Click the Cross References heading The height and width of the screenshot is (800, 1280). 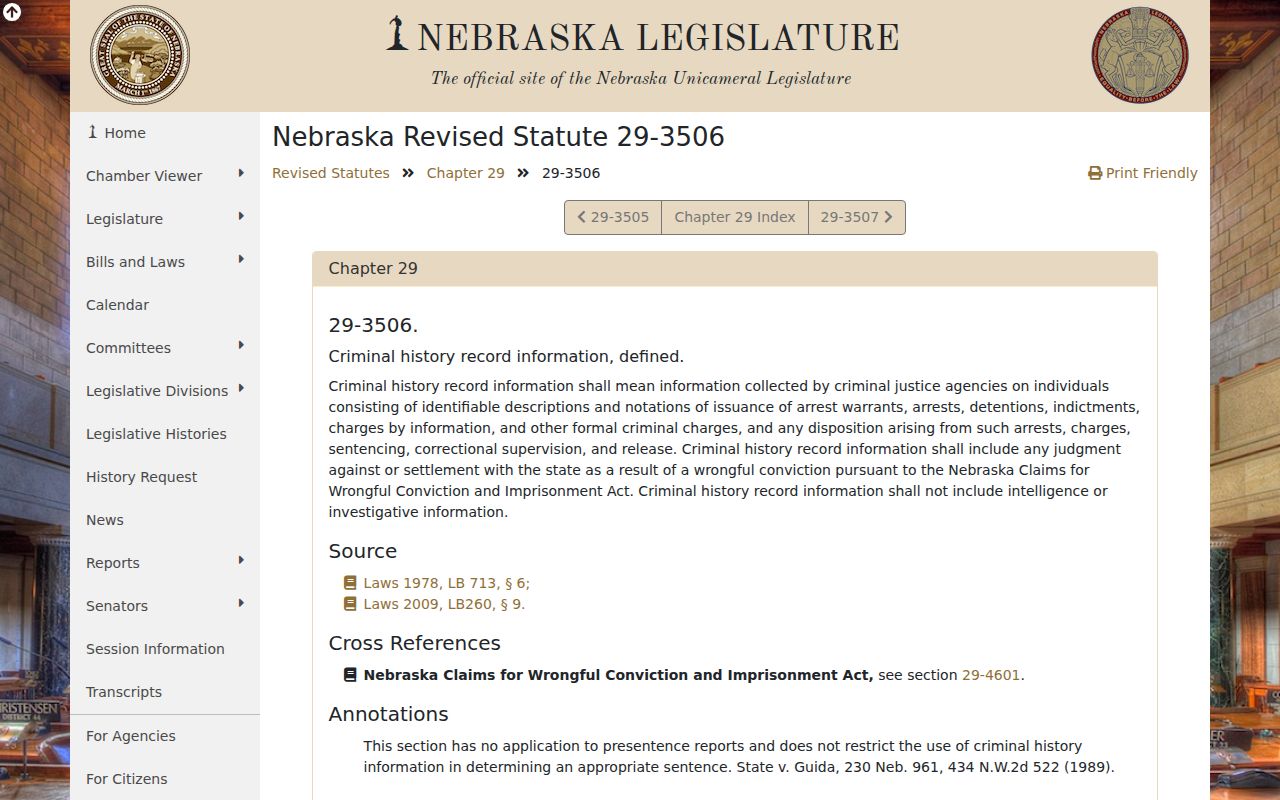415,643
